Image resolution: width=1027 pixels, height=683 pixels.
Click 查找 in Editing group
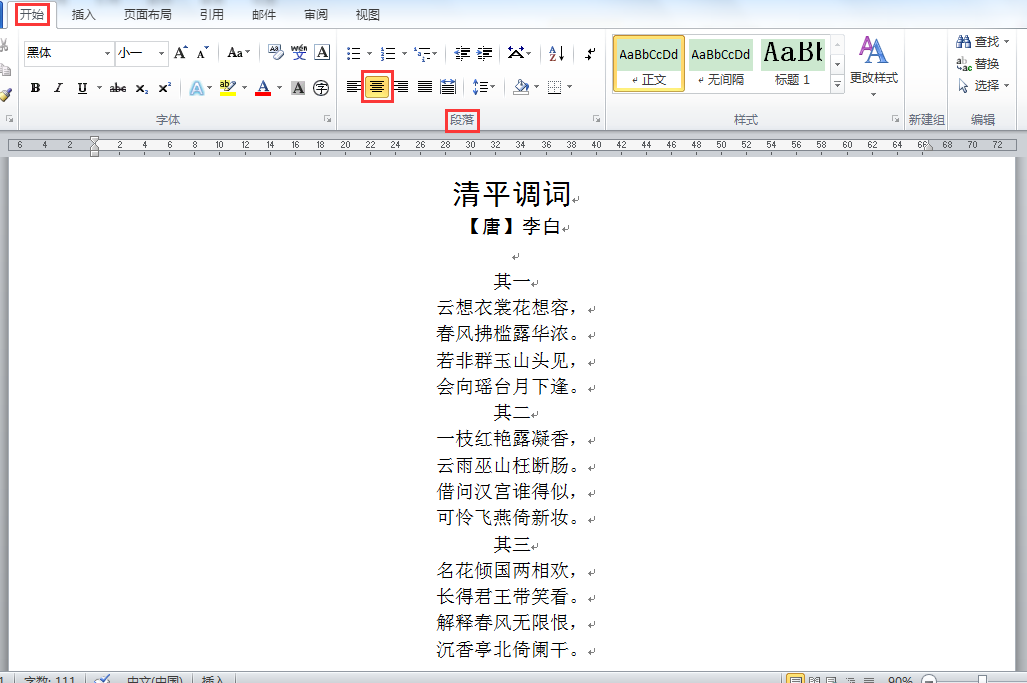tap(982, 42)
